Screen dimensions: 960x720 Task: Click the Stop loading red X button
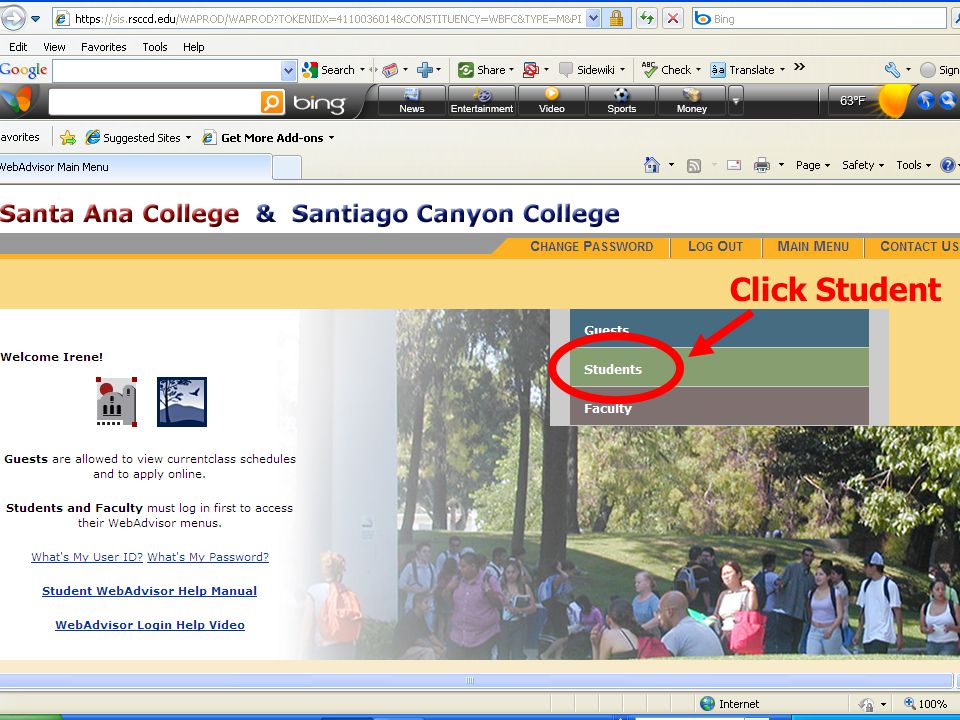673,18
